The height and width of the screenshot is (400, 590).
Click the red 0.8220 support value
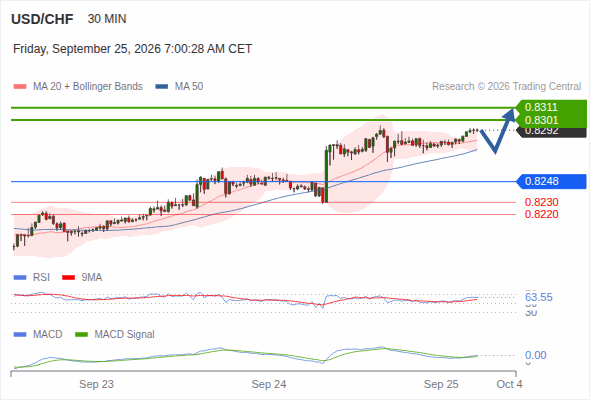(x=541, y=214)
